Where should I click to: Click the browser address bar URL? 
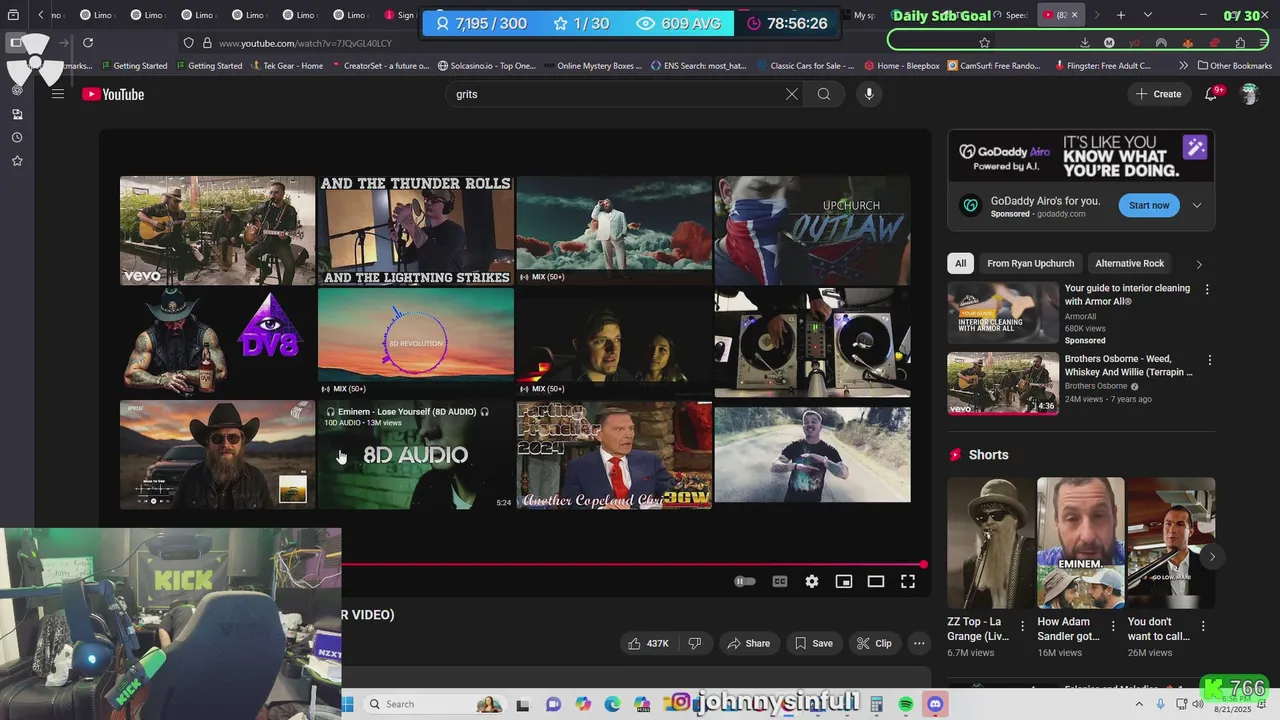[305, 43]
